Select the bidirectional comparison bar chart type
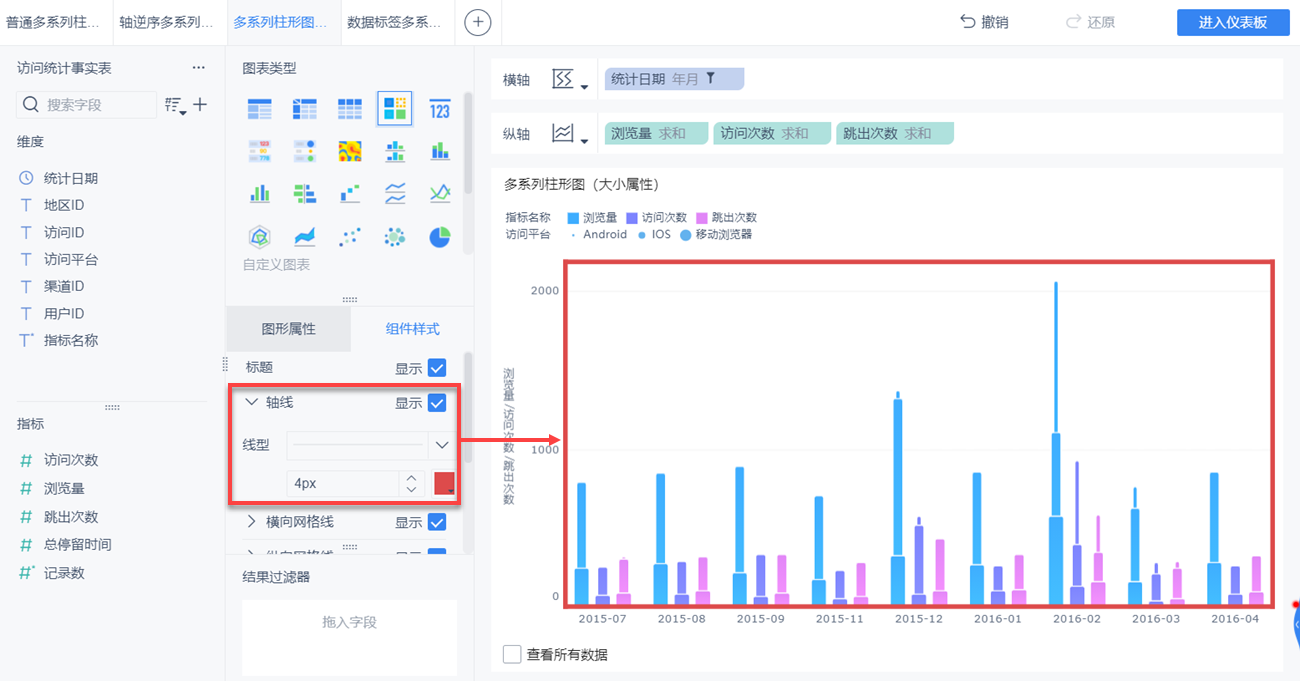 point(305,193)
